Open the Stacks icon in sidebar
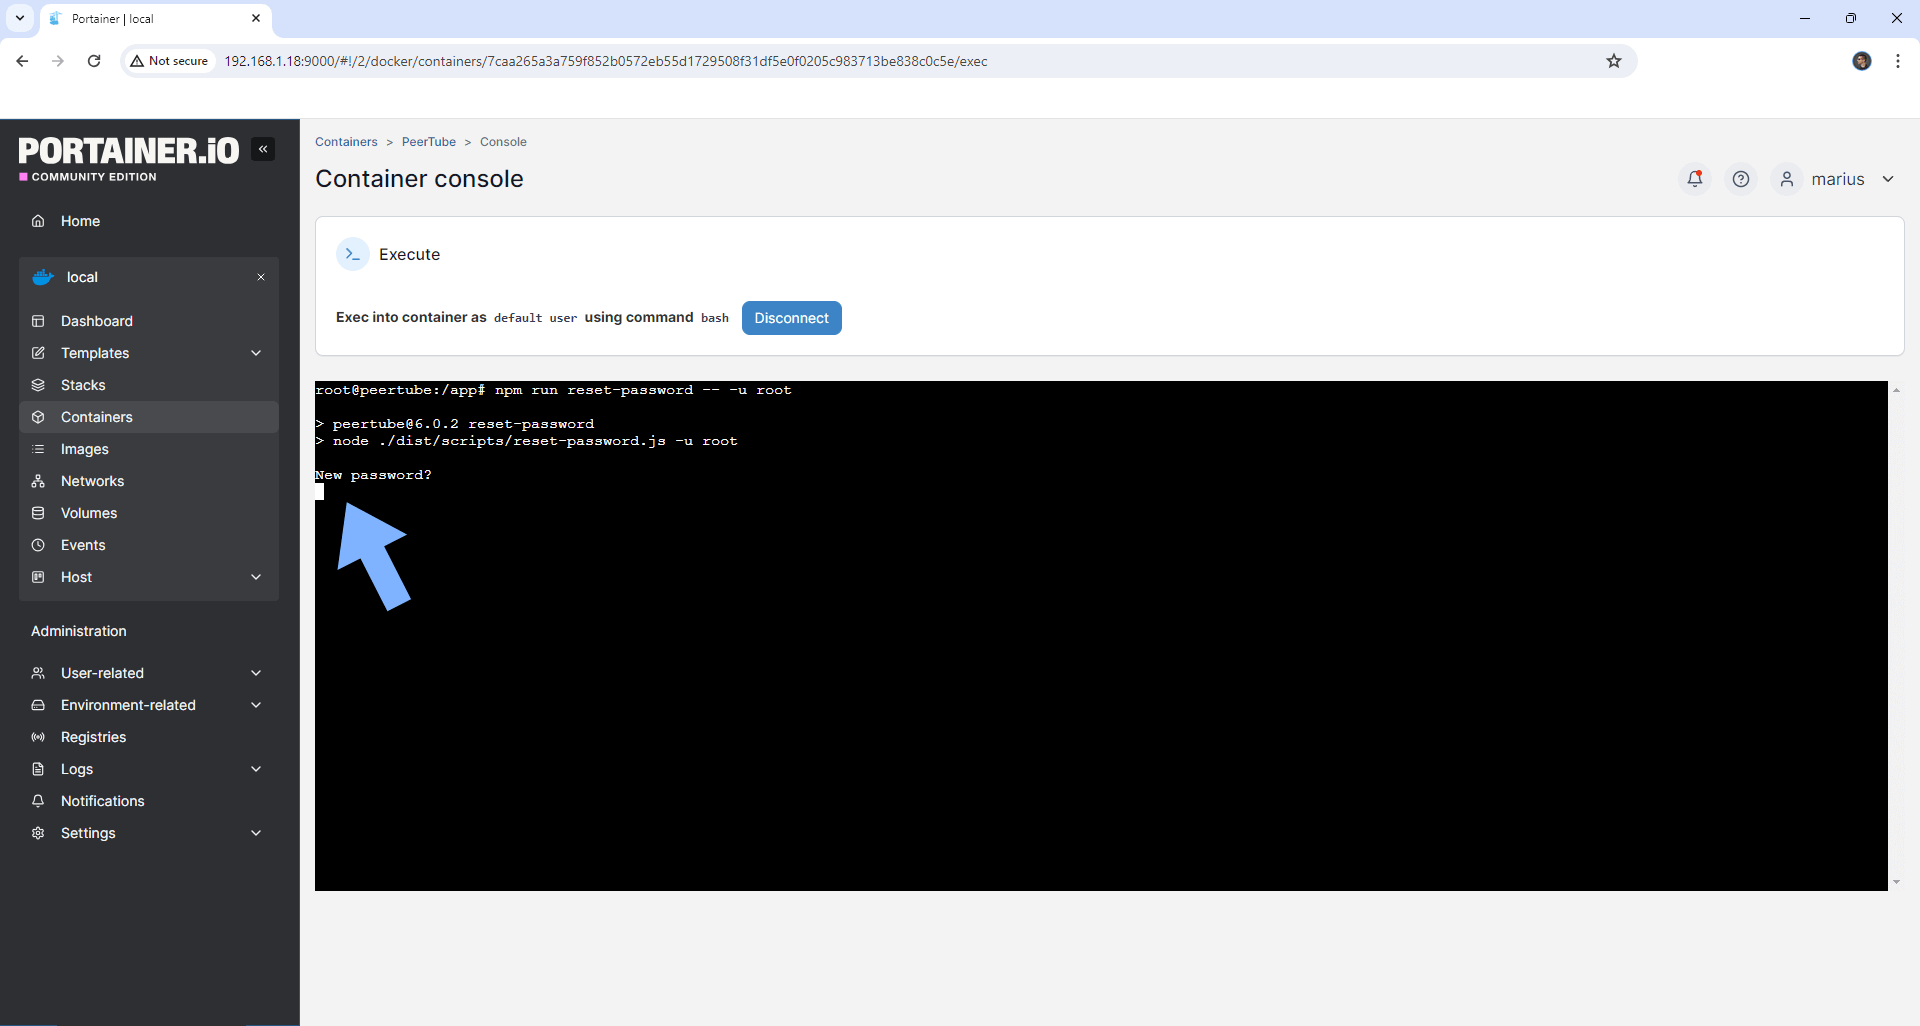The width and height of the screenshot is (1920, 1026). point(38,385)
